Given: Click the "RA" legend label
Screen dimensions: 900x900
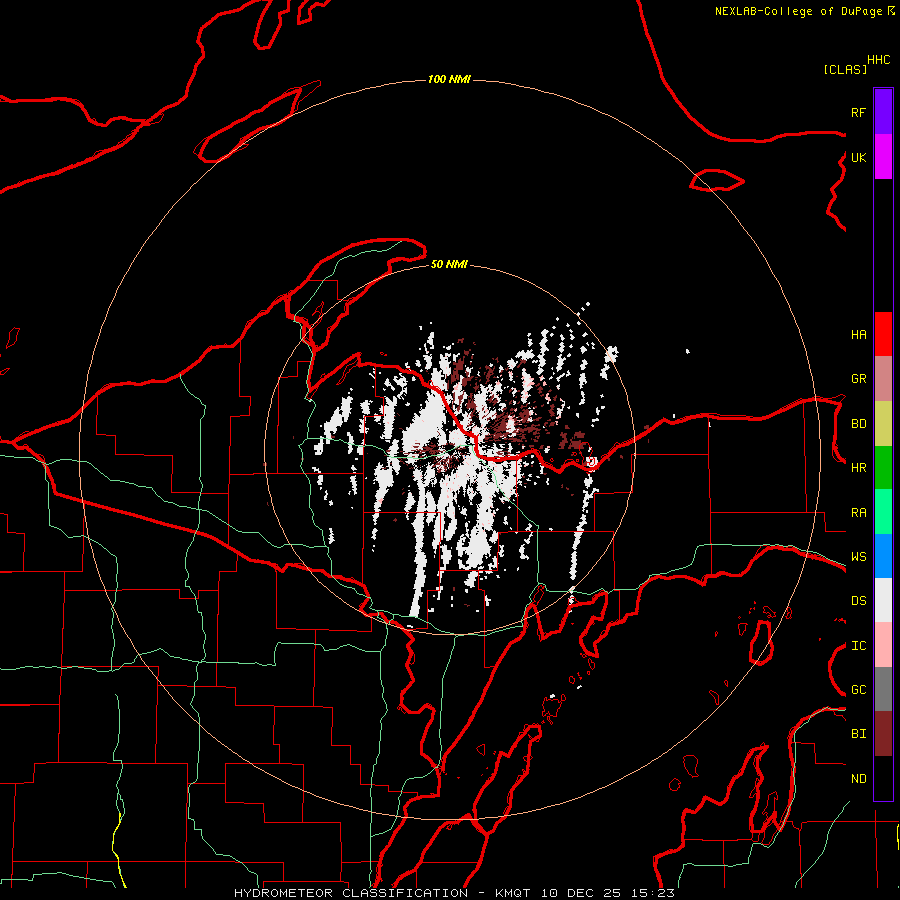Looking at the screenshot, I should 859,513.
